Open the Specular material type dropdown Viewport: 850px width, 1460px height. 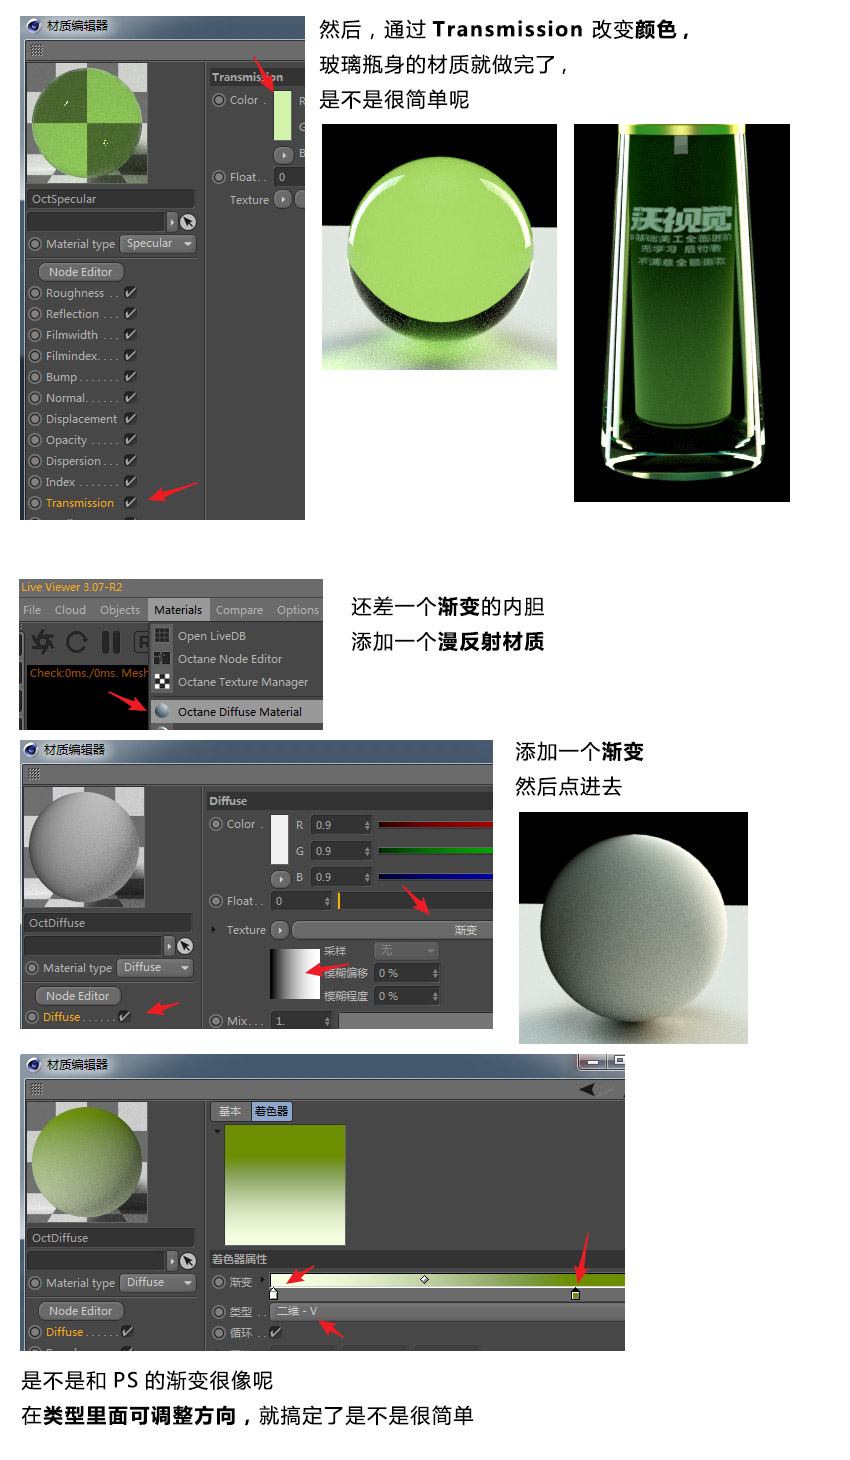(x=158, y=244)
